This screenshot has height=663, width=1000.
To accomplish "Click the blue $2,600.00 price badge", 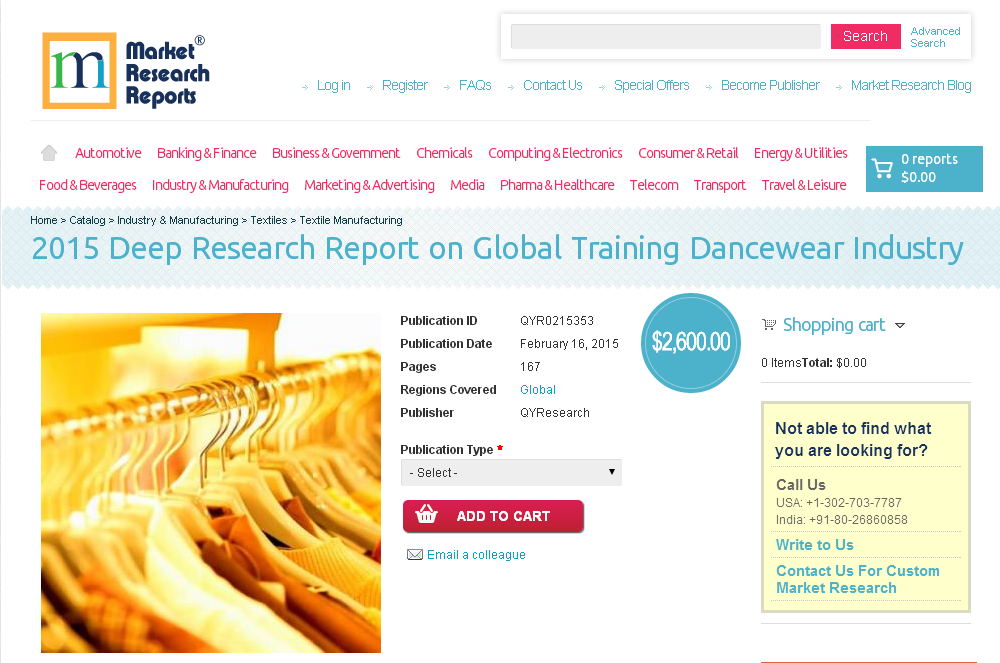I will point(690,342).
